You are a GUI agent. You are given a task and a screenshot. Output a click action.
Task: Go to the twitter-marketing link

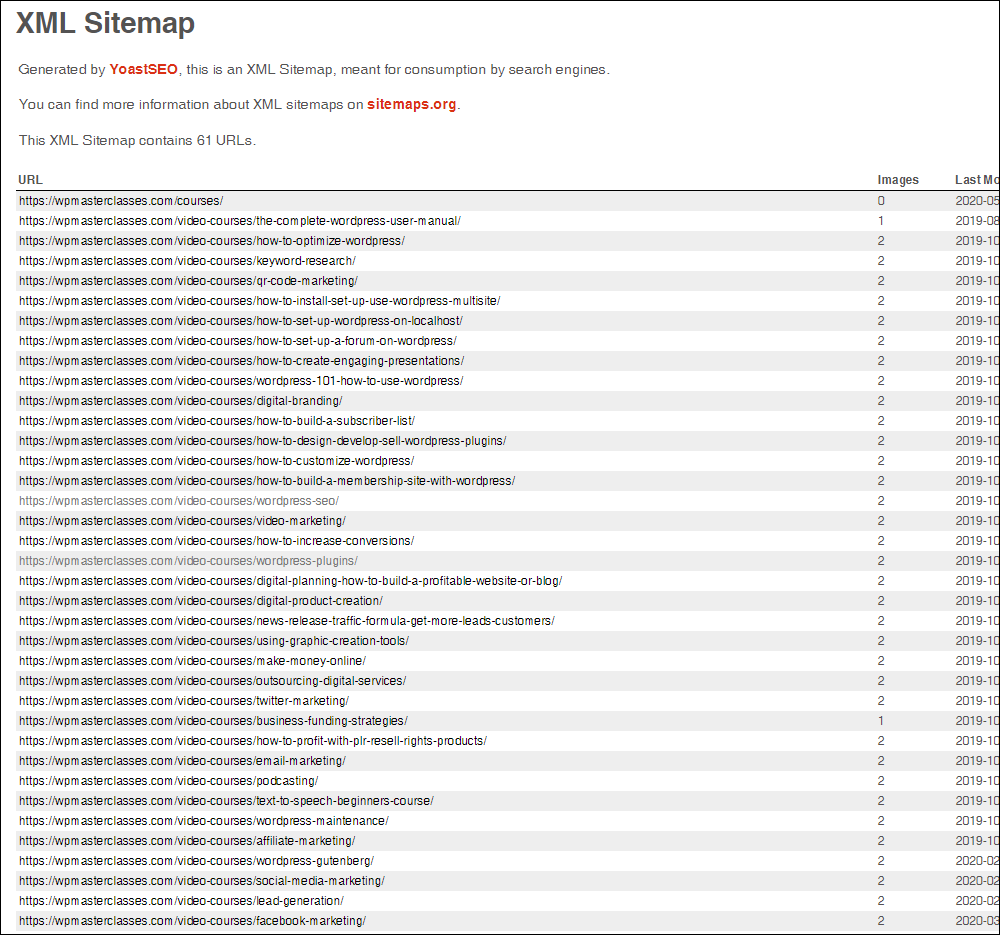point(184,701)
